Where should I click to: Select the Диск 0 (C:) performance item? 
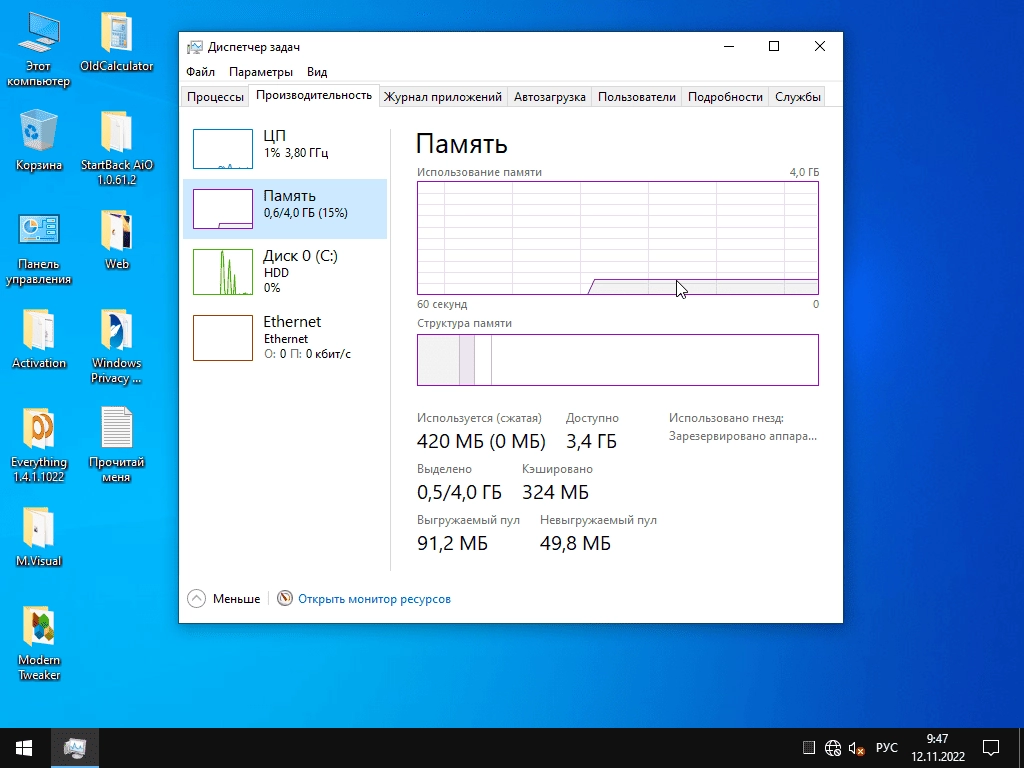(x=285, y=272)
